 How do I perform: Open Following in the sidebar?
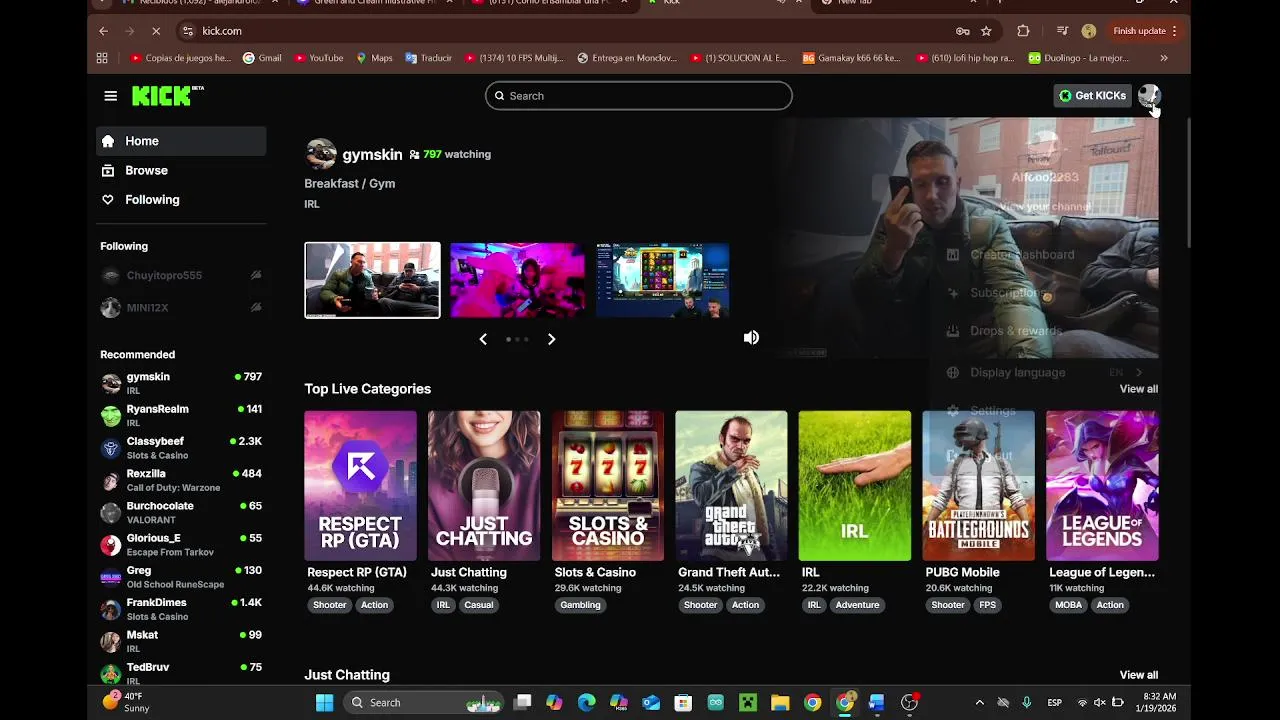click(181, 200)
